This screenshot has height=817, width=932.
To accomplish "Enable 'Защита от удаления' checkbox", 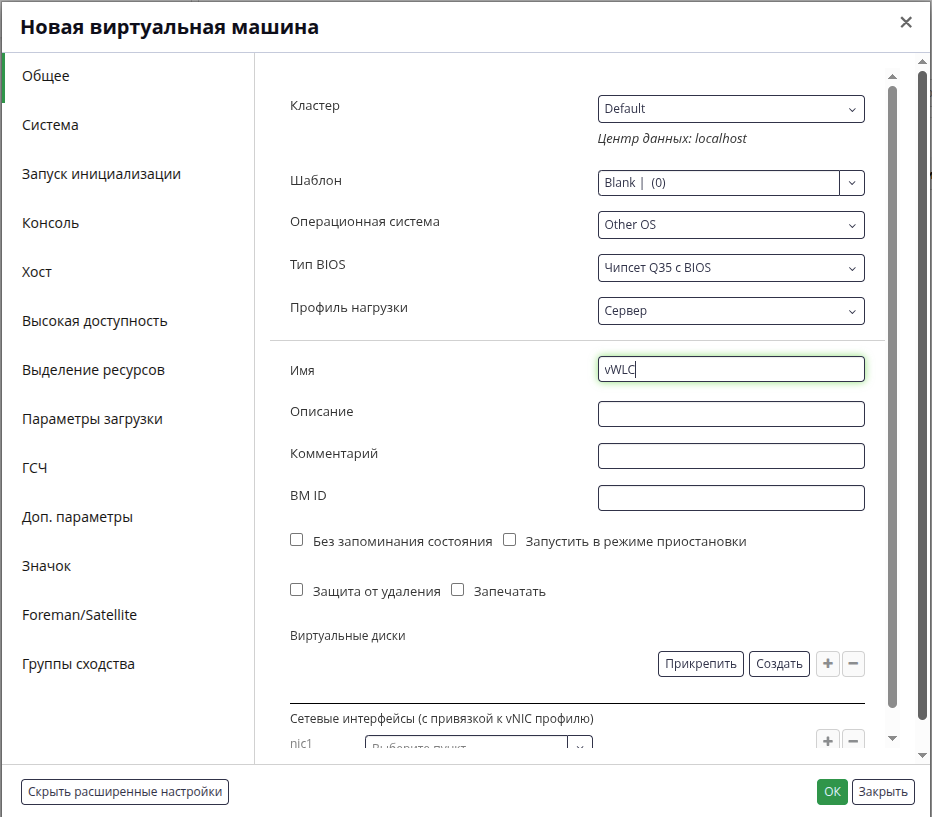I will pos(297,590).
